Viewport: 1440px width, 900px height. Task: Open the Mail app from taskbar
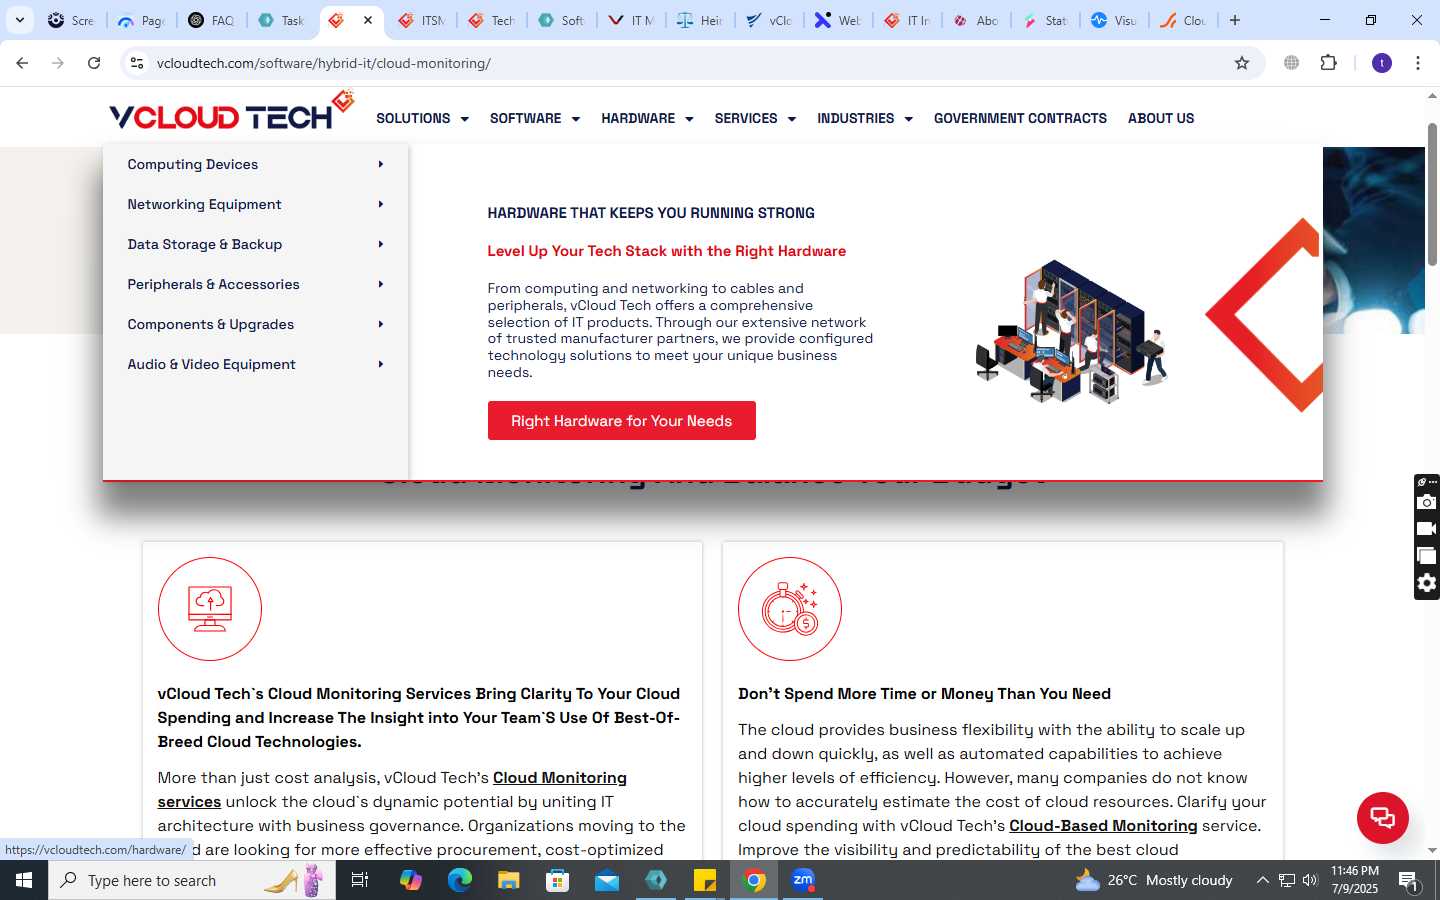pos(607,880)
